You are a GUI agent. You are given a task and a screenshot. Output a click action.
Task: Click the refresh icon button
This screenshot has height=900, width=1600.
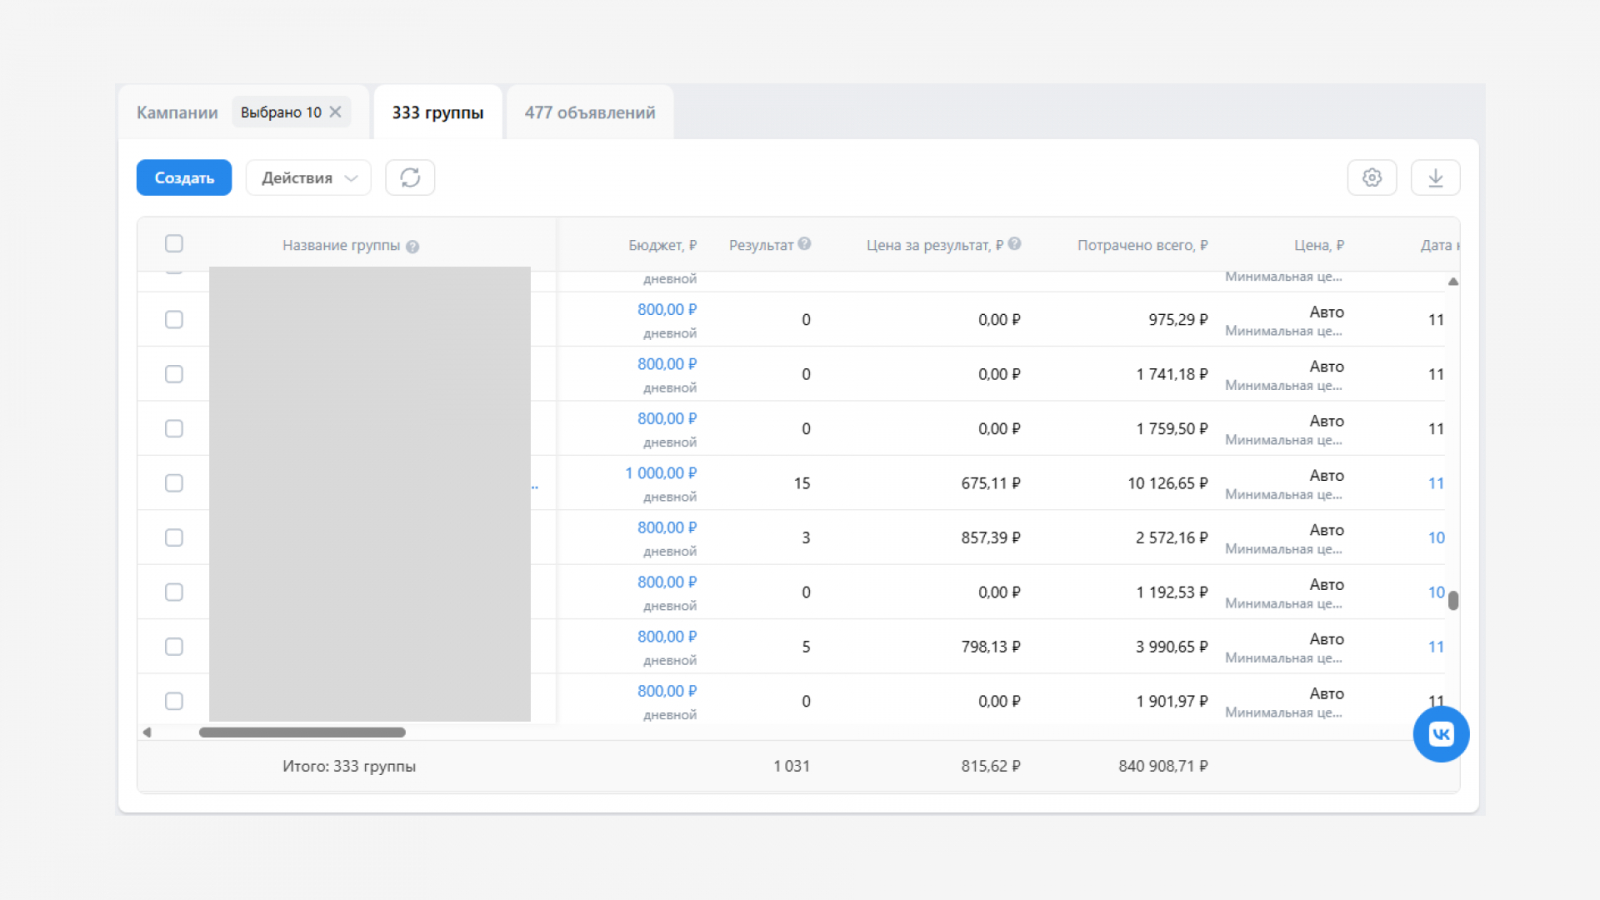410,178
